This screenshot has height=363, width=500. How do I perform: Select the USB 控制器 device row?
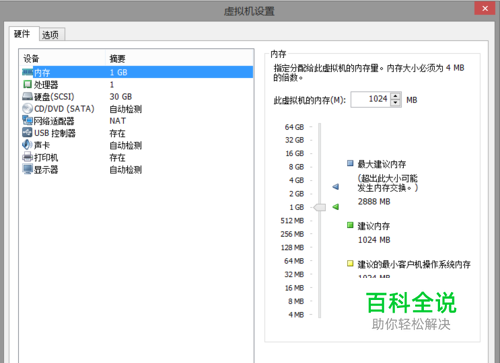click(x=137, y=133)
